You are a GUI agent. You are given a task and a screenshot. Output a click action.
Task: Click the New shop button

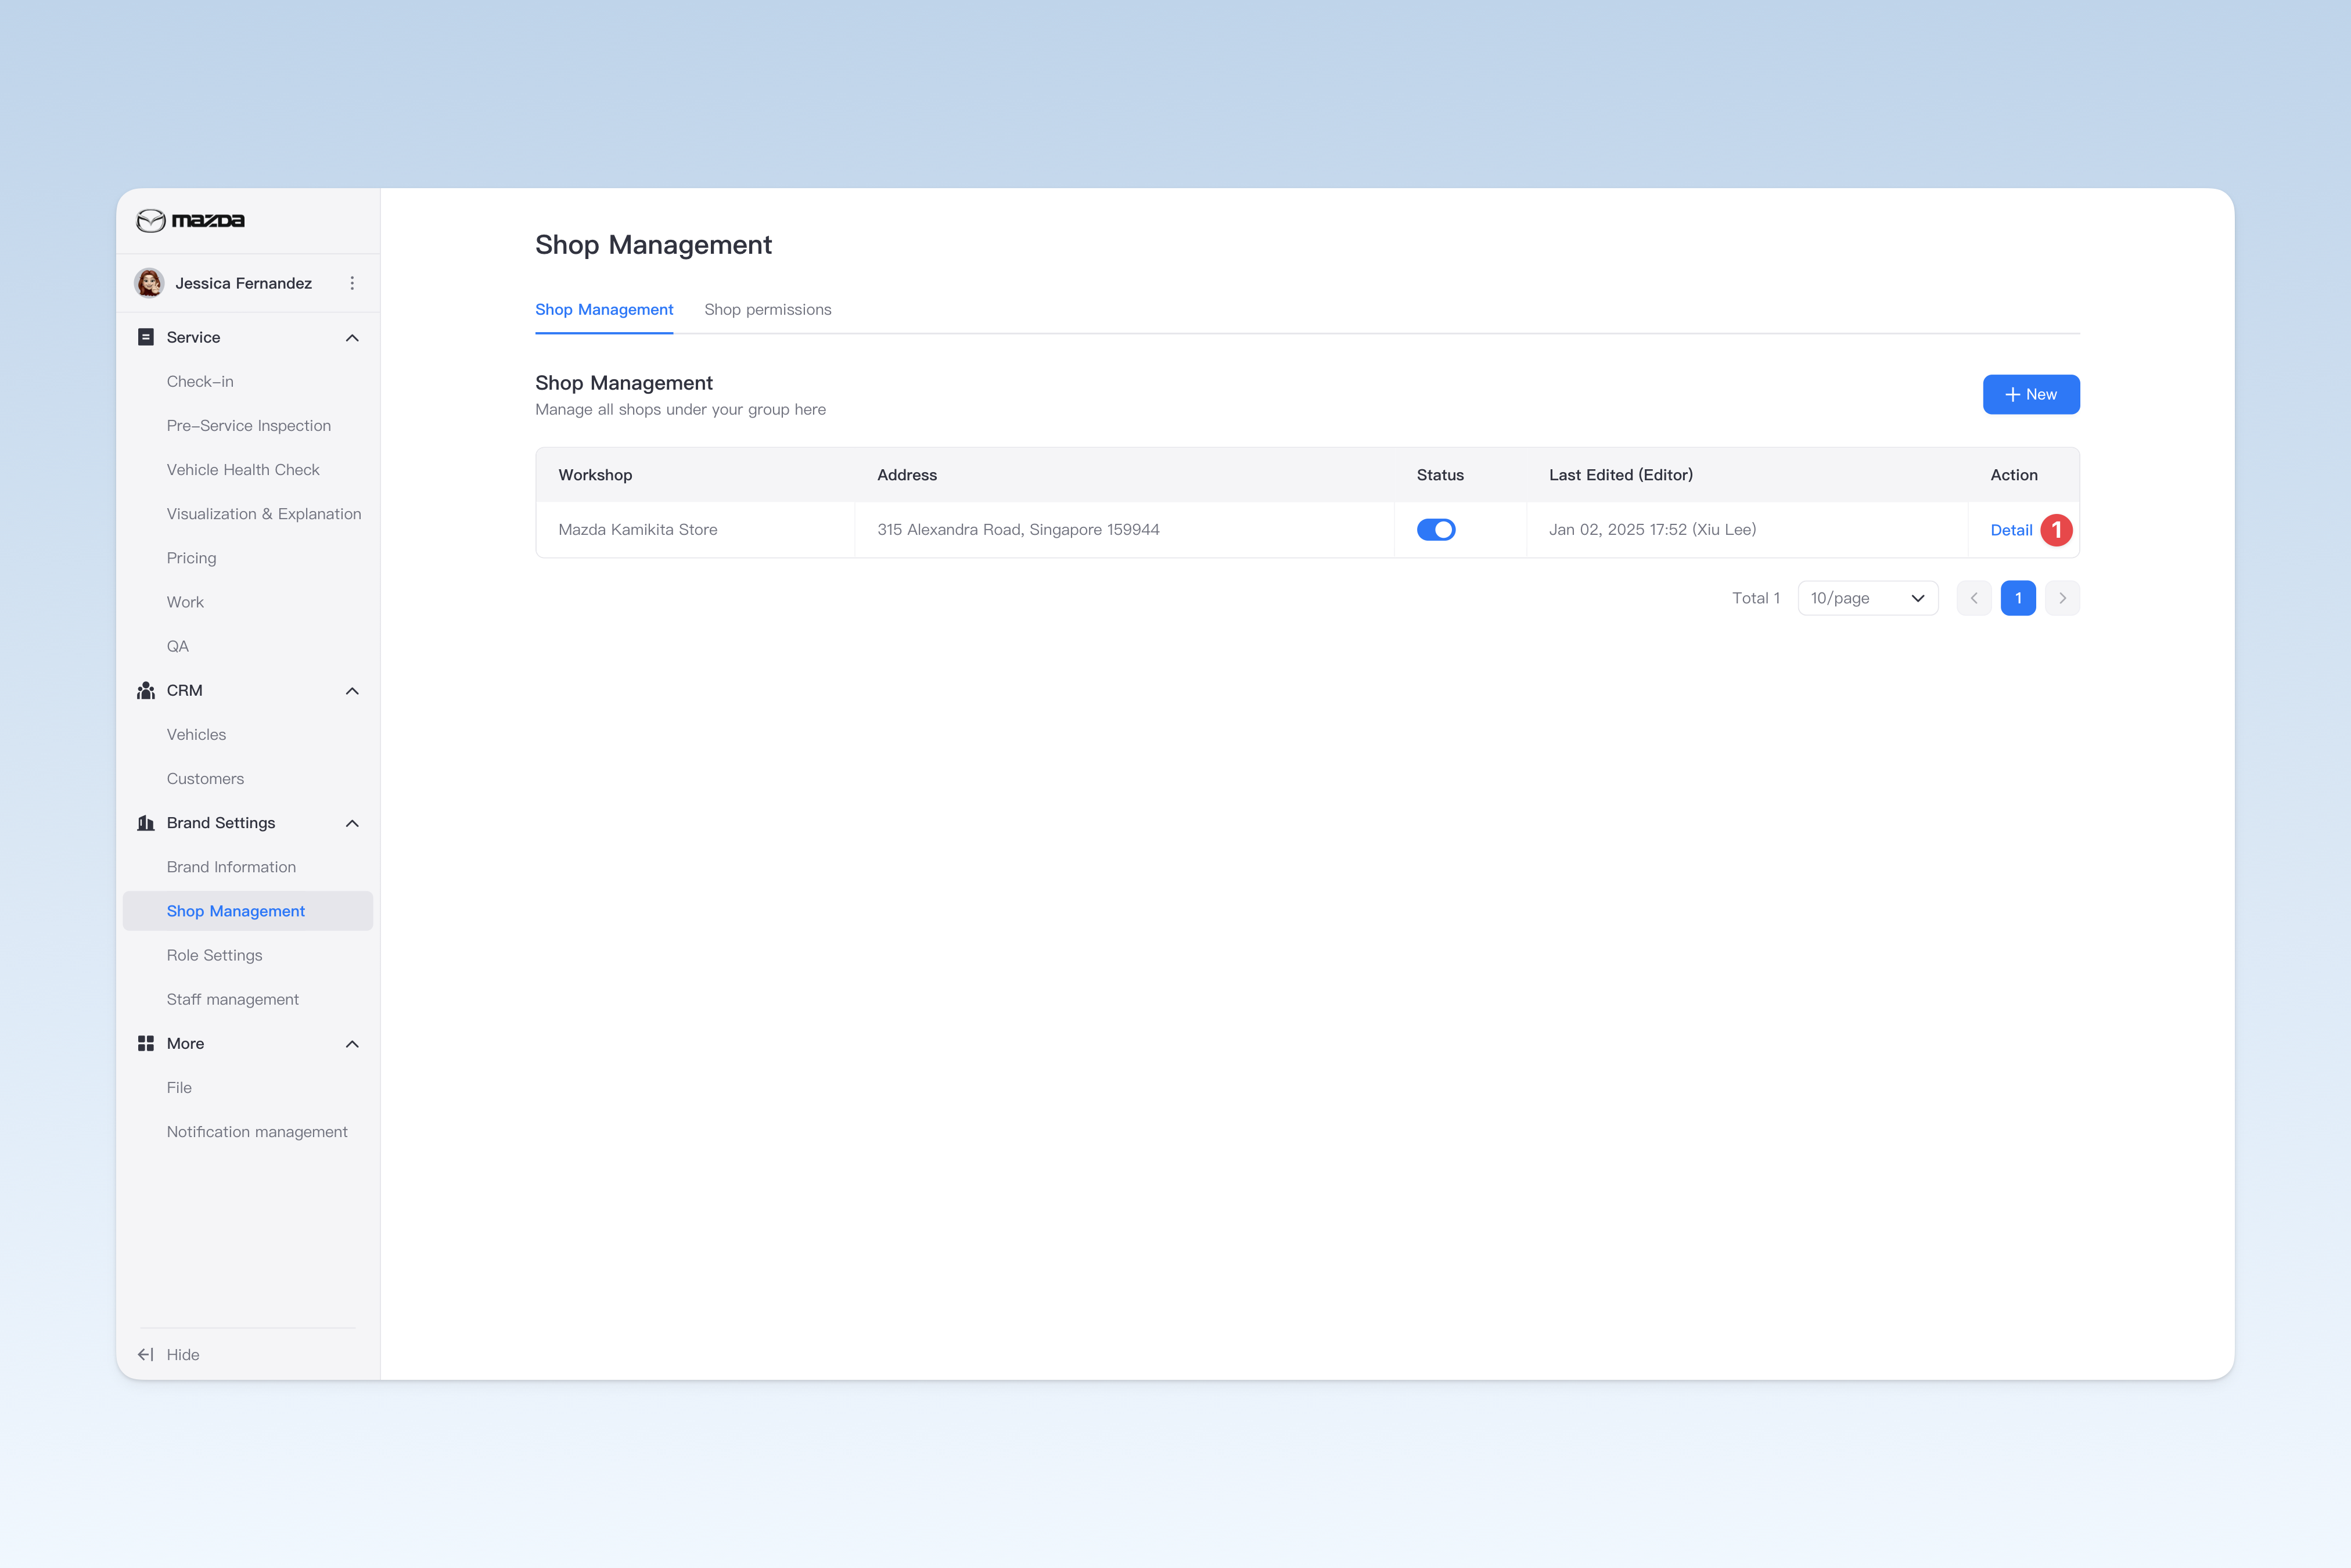point(2031,394)
